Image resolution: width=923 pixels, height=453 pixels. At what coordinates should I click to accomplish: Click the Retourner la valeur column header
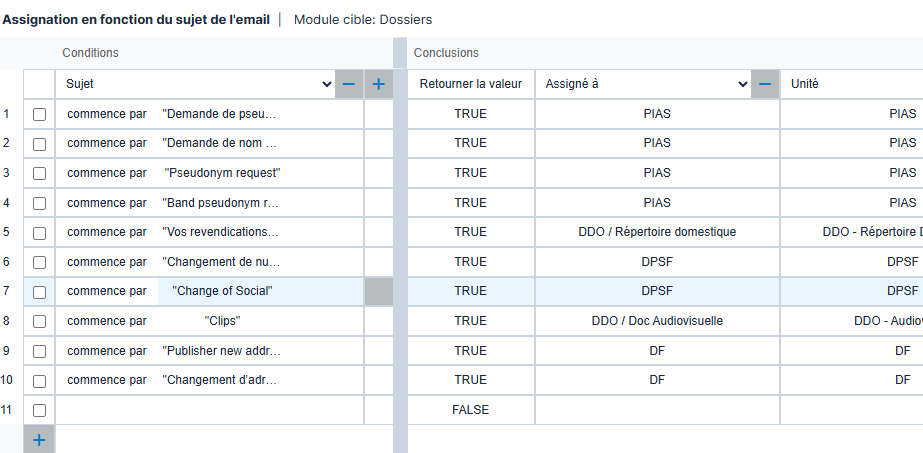click(471, 85)
